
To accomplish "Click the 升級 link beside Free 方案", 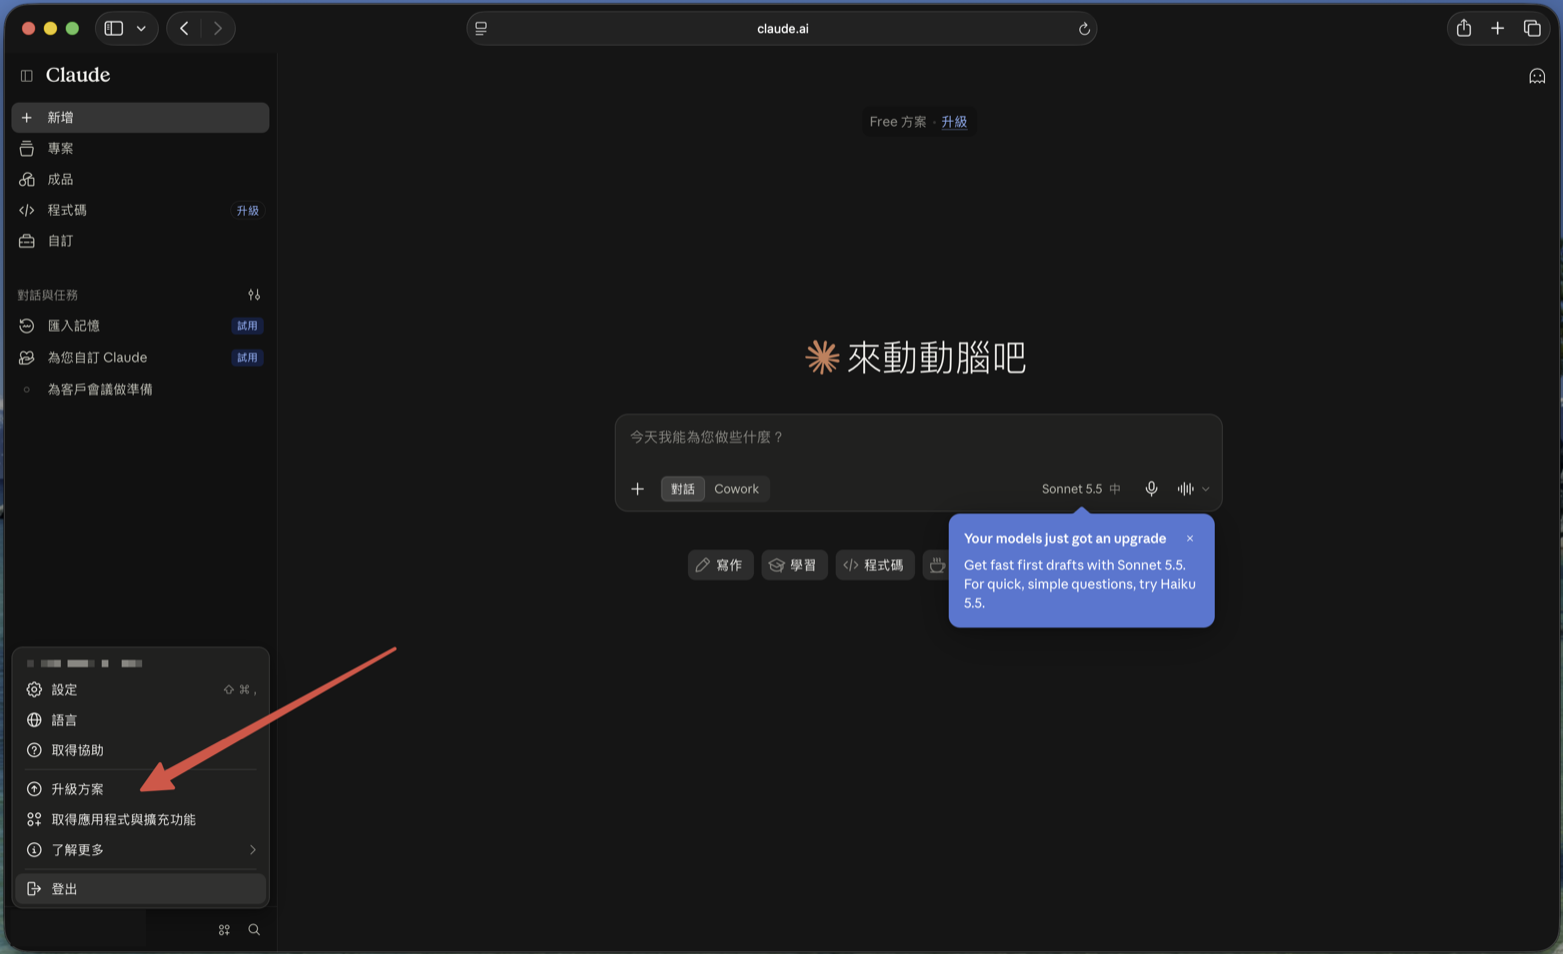I will coord(954,122).
